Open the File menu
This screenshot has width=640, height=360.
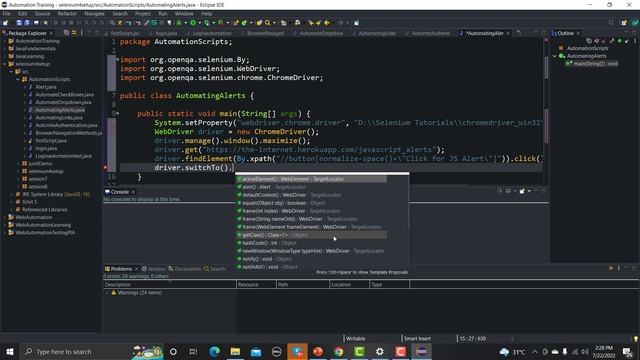pos(7,13)
